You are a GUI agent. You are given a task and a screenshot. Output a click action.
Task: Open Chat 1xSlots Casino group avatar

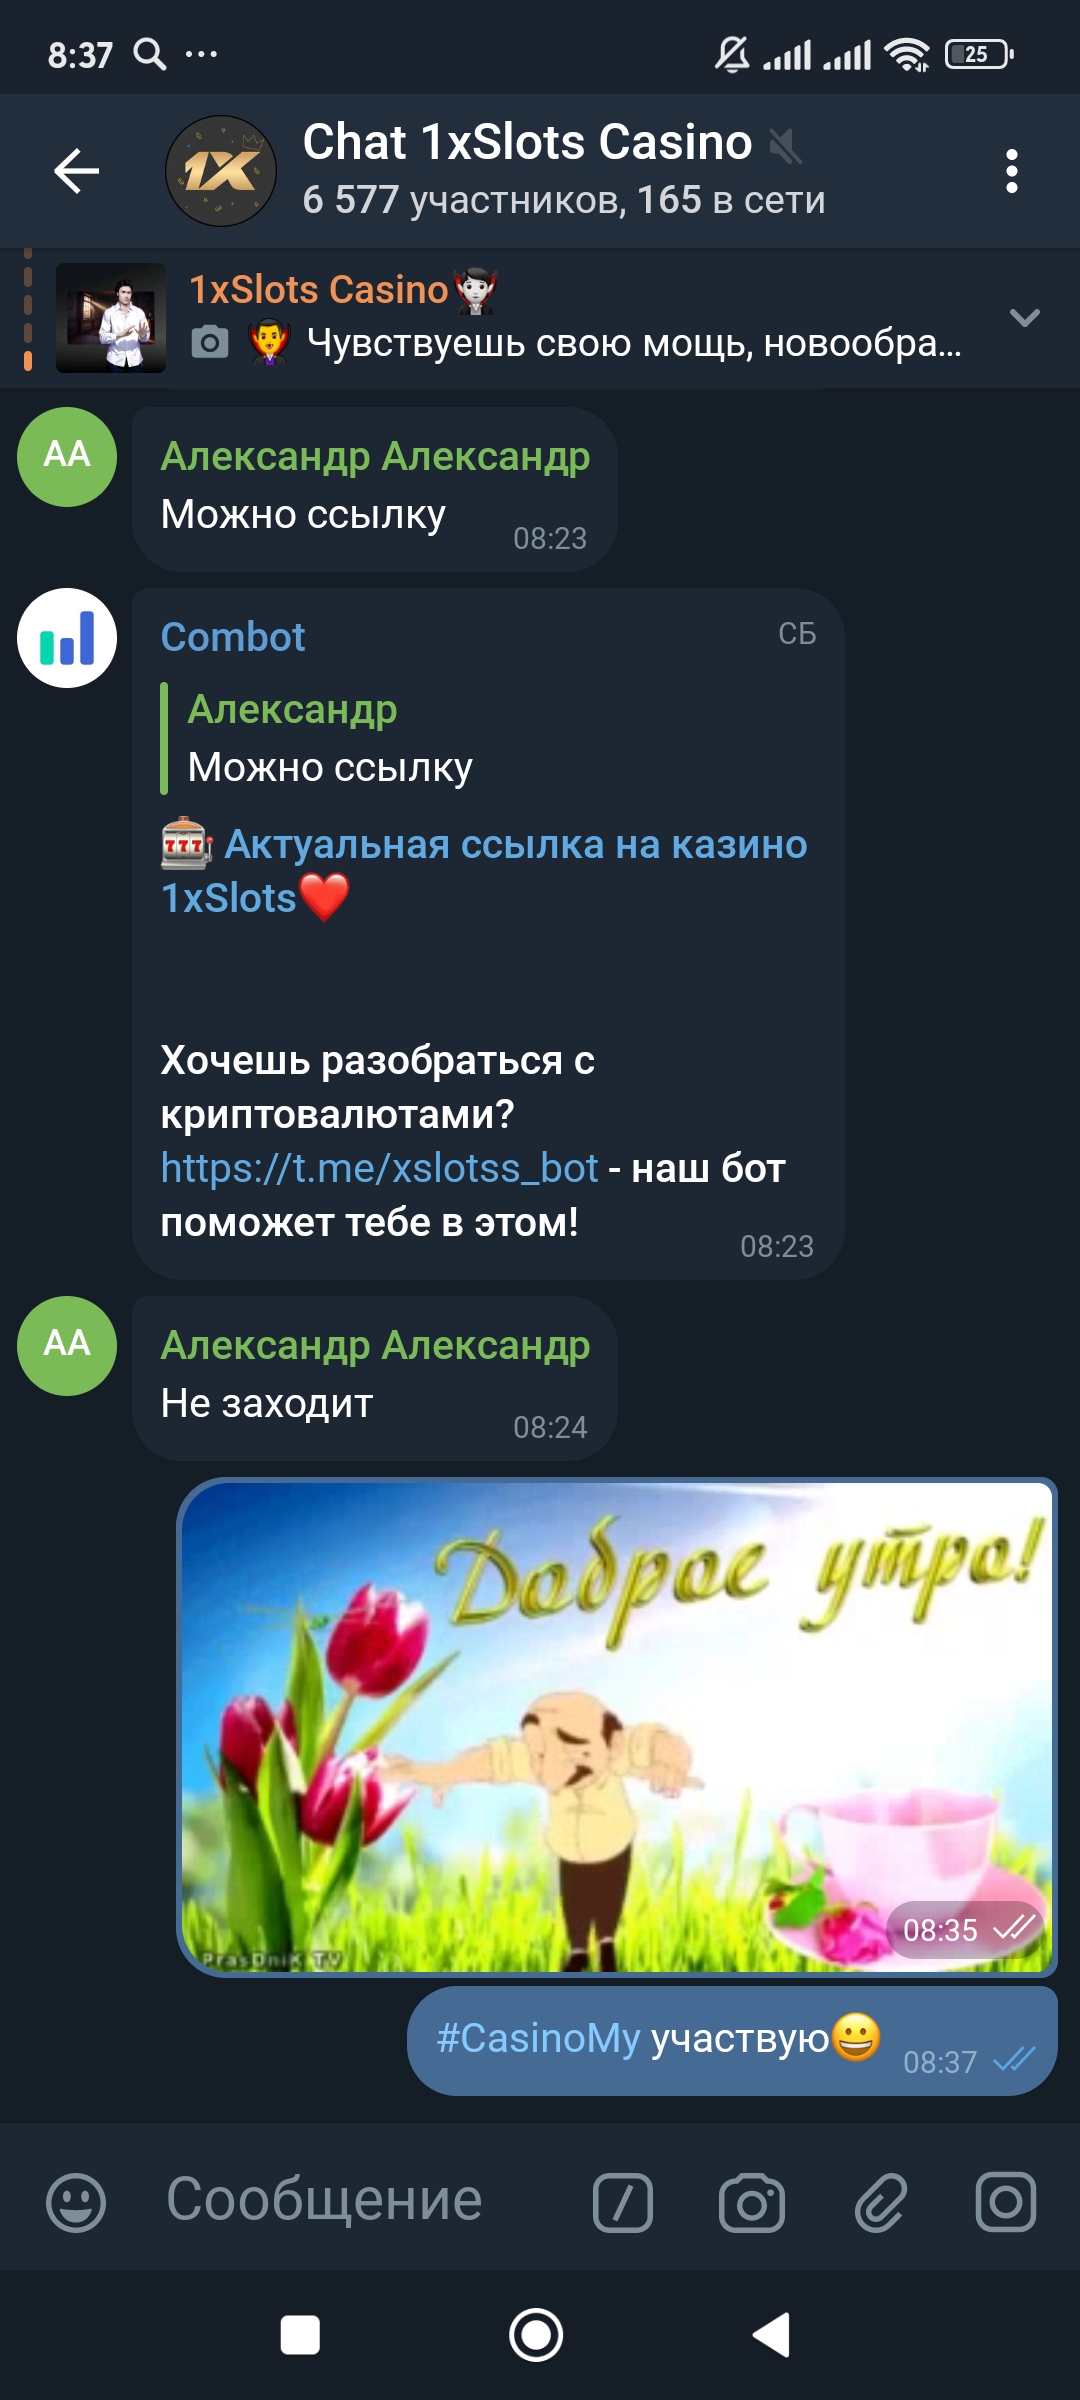click(221, 171)
